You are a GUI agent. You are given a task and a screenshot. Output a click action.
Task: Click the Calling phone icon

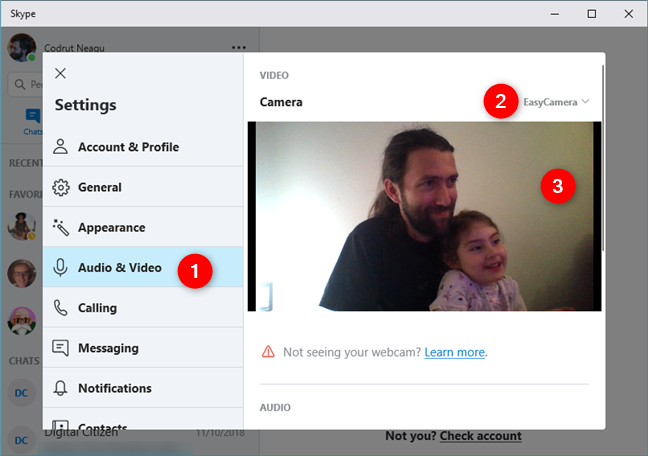[x=61, y=308]
